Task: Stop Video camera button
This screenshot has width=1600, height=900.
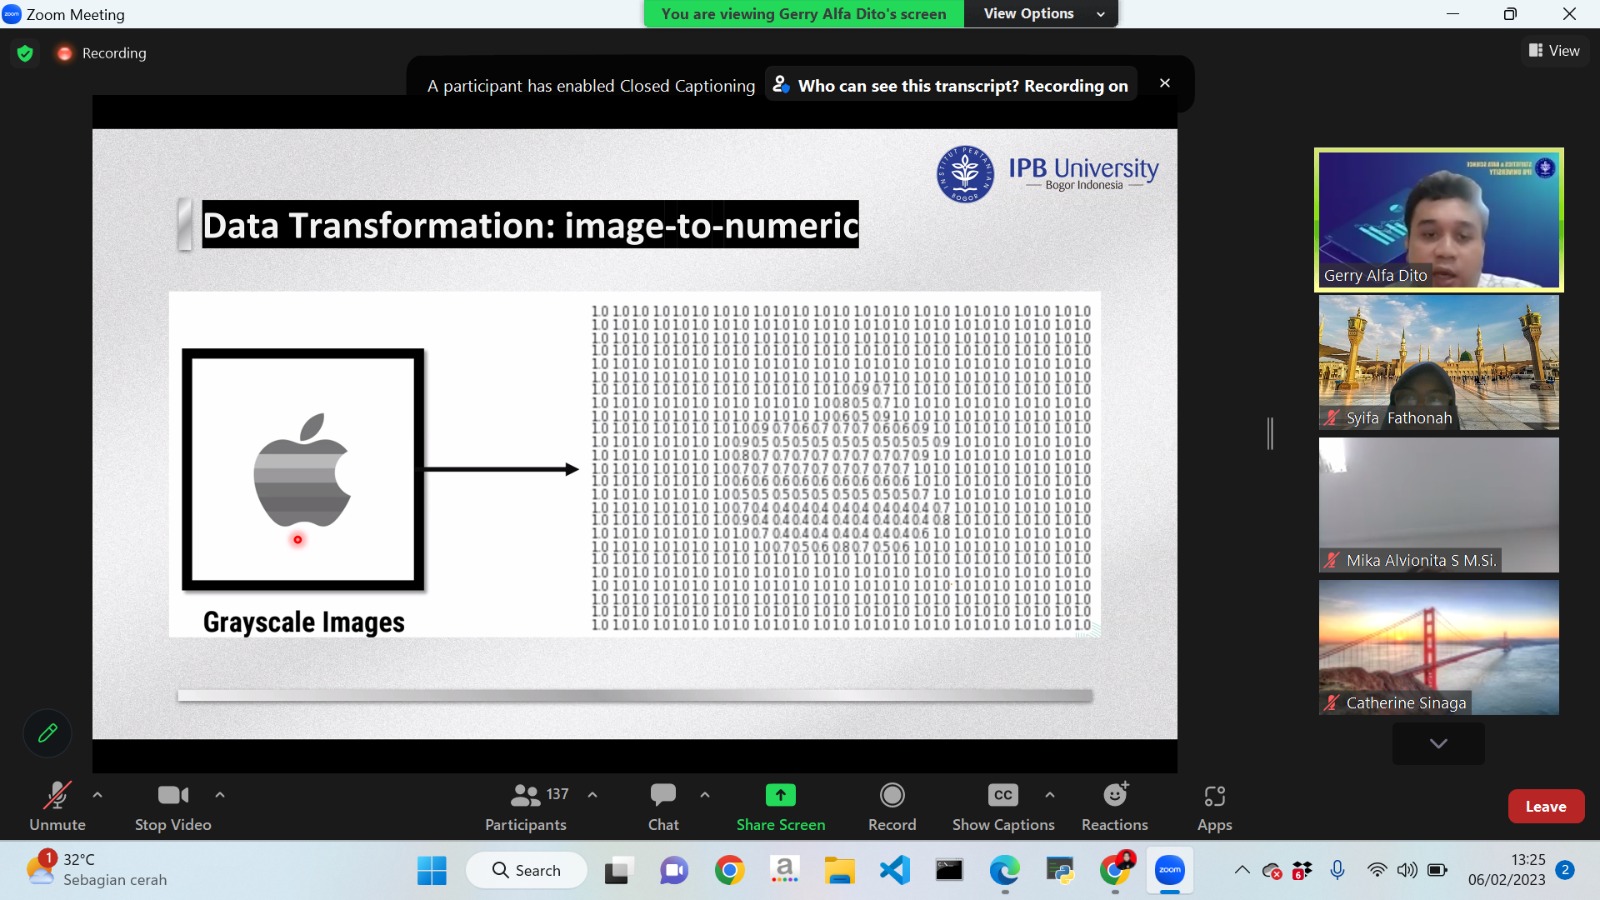Action: (x=173, y=807)
